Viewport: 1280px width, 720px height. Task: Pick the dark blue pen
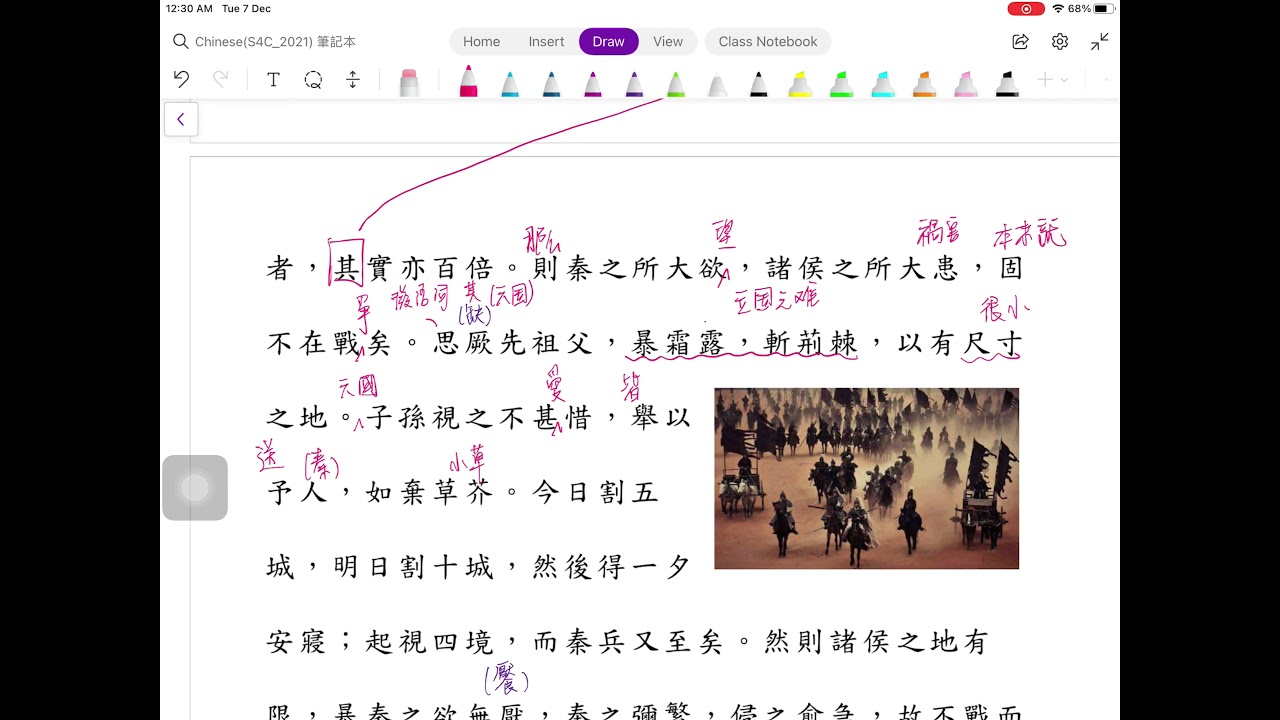pos(551,84)
